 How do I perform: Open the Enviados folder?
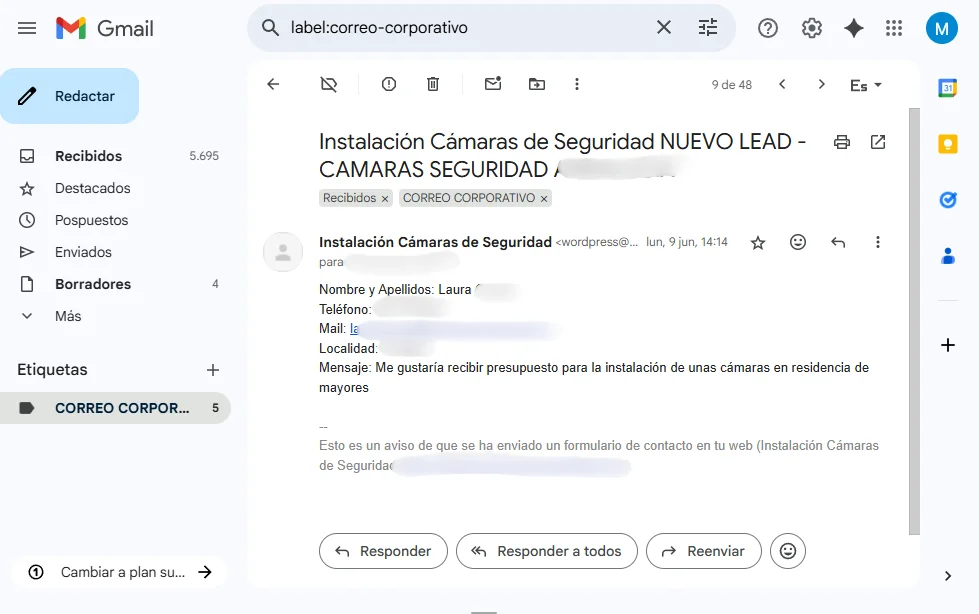pyautogui.click(x=83, y=252)
